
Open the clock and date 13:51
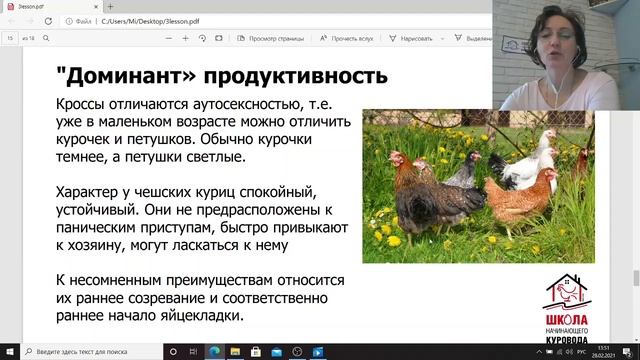point(604,351)
